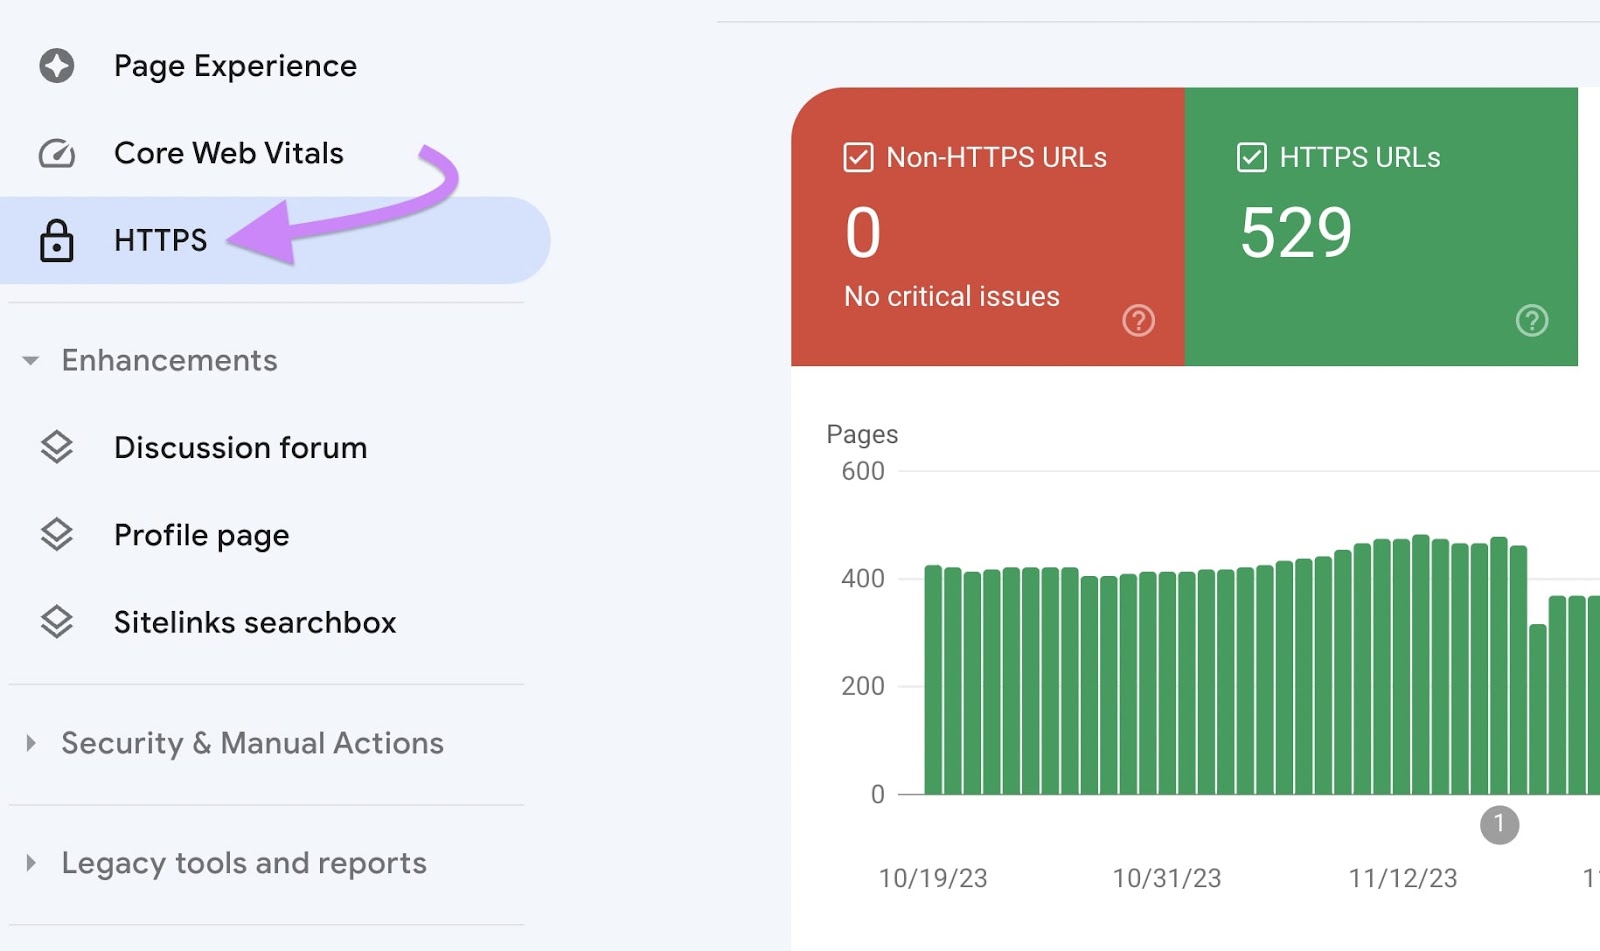The height and width of the screenshot is (951, 1600).
Task: Open help for Non-HTTPS URLs card
Action: (1138, 321)
